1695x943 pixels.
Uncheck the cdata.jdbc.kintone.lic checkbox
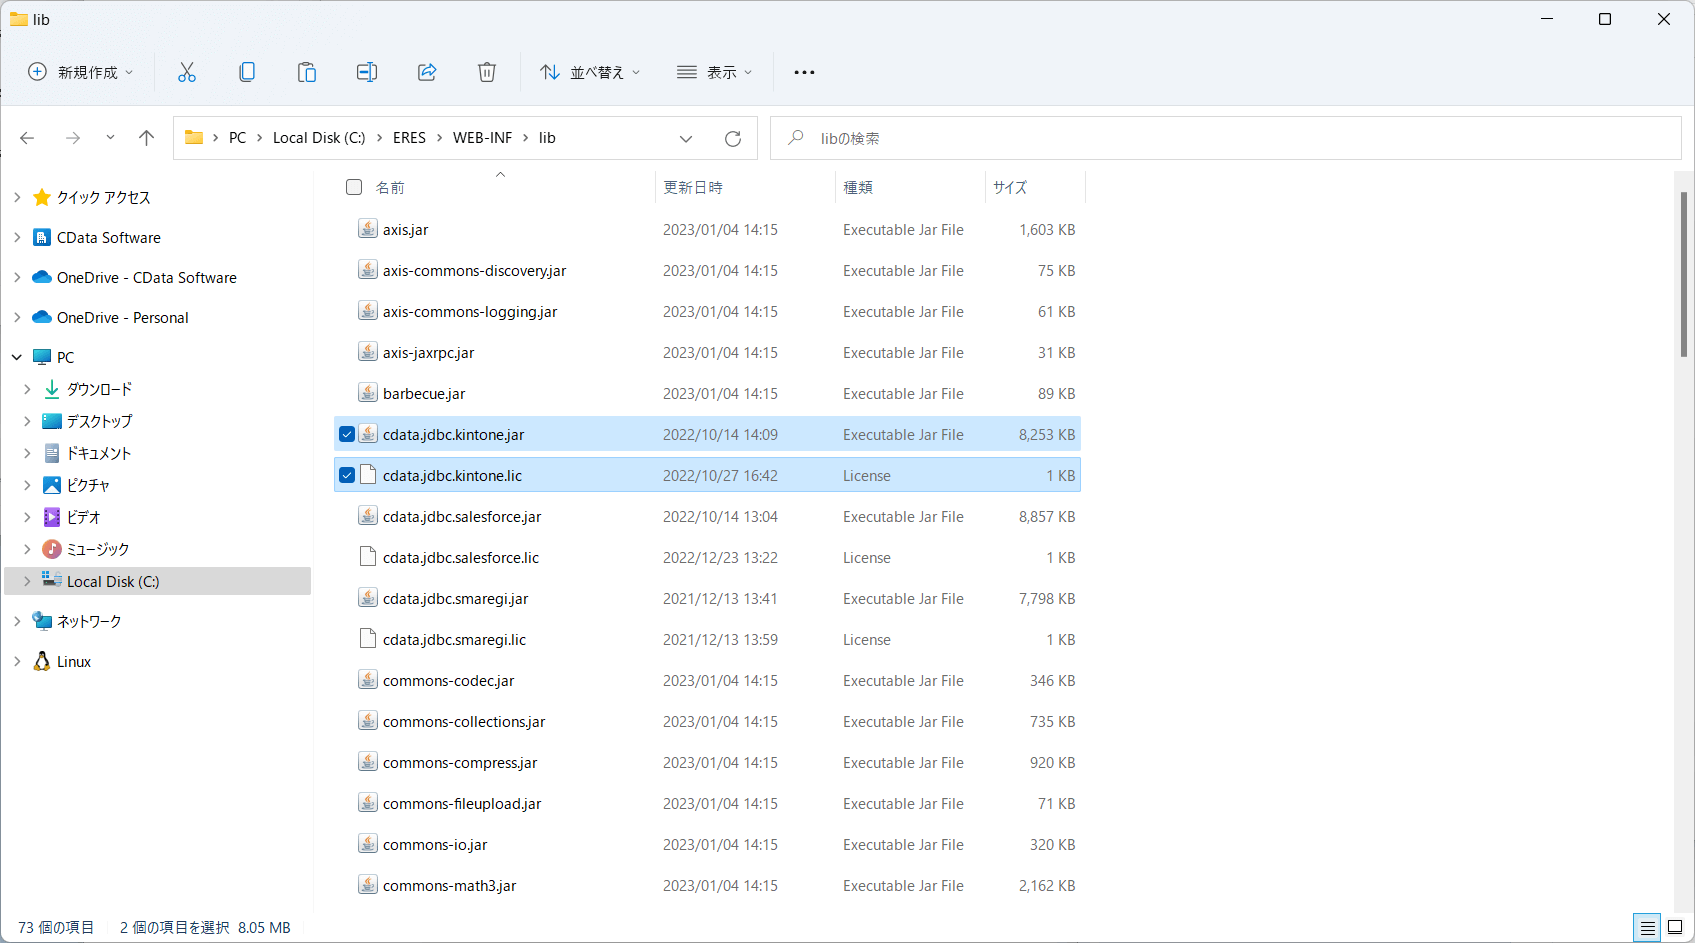(x=347, y=475)
